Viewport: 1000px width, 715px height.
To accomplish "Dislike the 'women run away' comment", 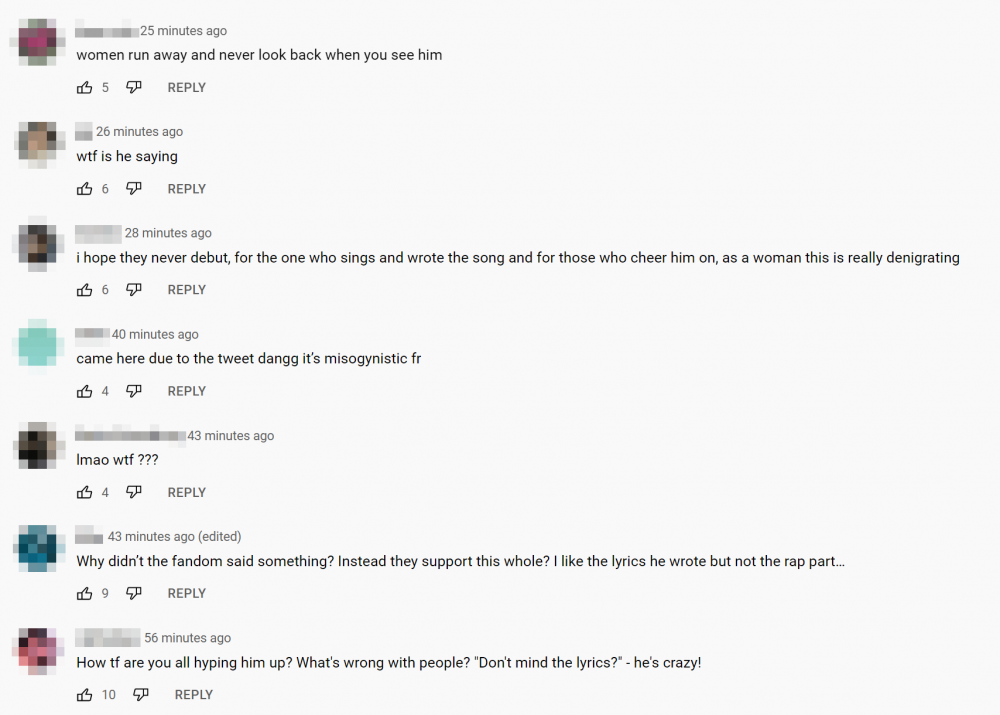I will (133, 87).
